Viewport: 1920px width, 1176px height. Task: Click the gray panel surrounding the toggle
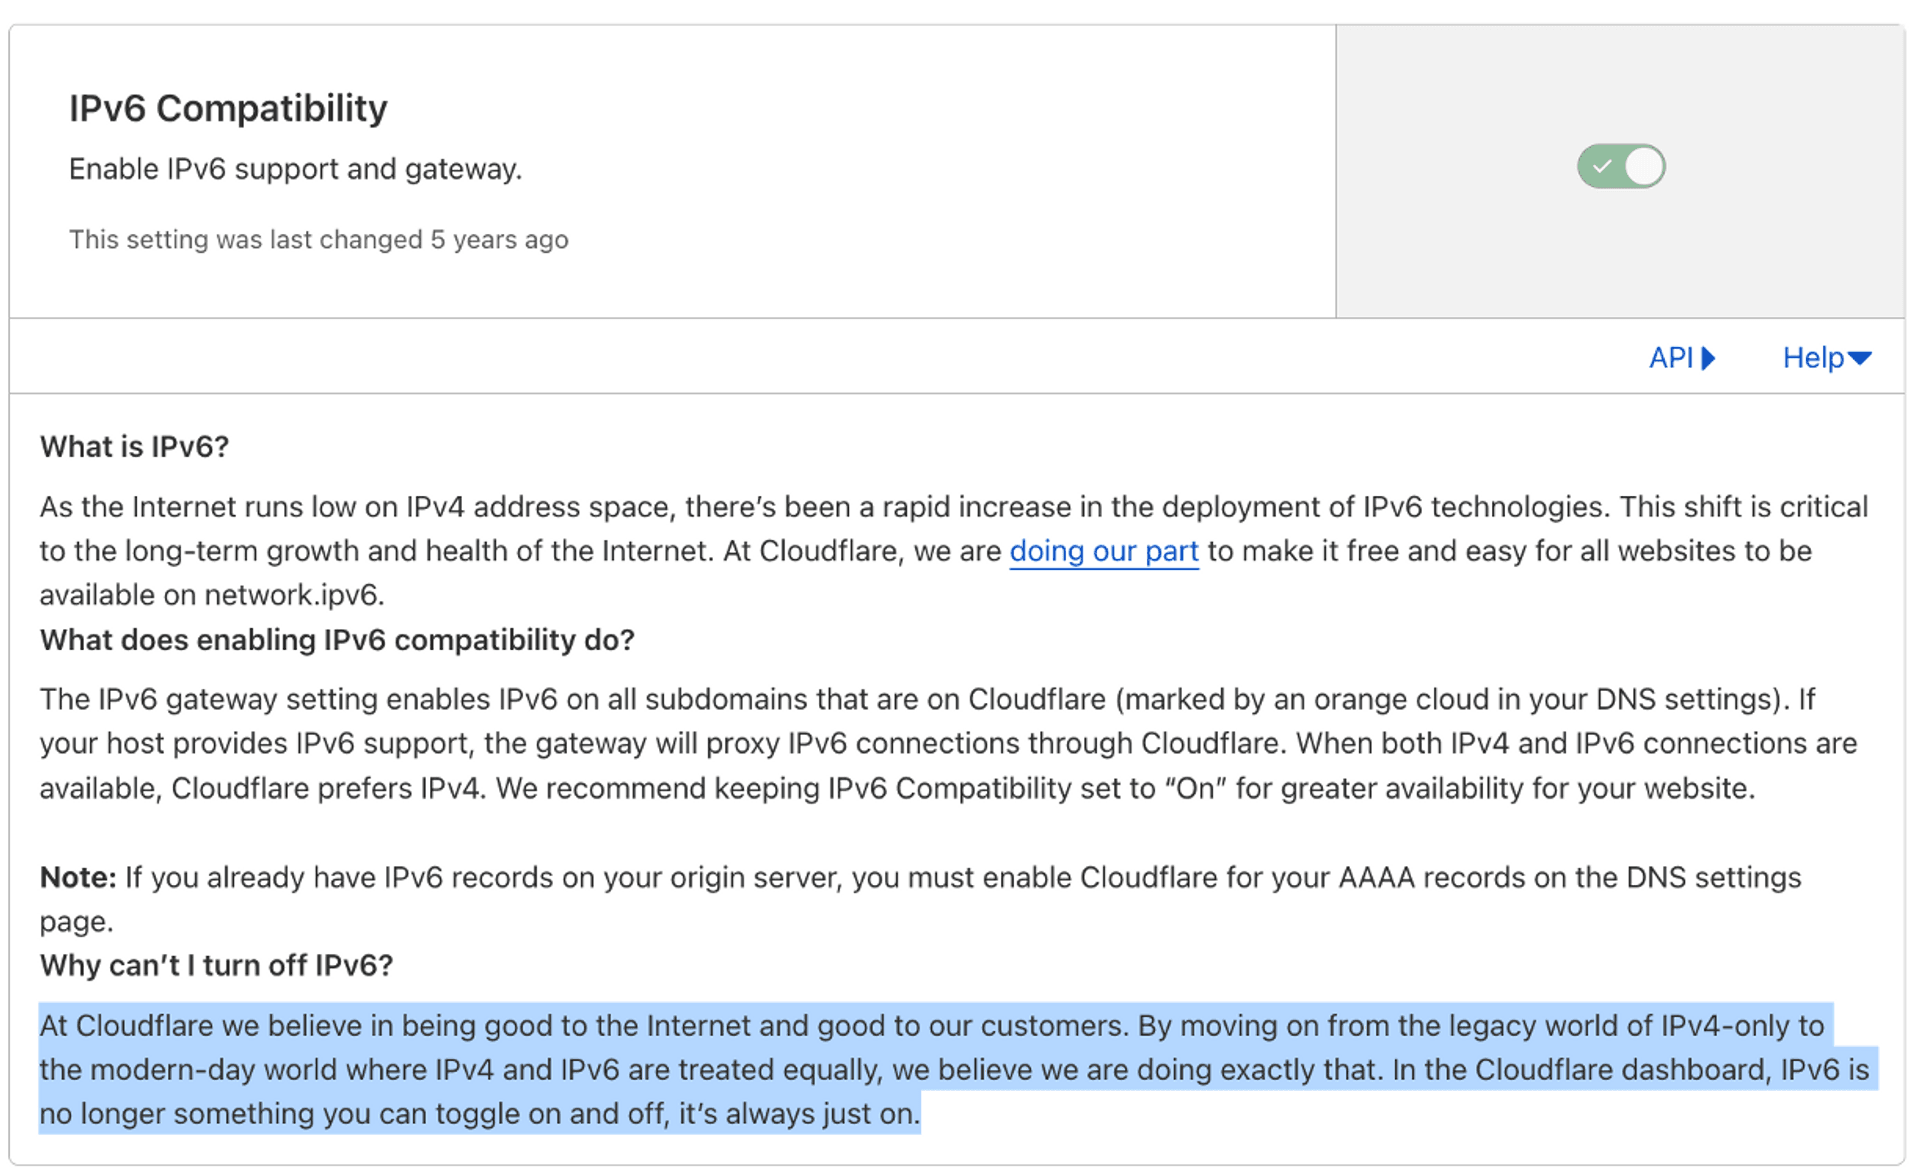(x=1620, y=171)
